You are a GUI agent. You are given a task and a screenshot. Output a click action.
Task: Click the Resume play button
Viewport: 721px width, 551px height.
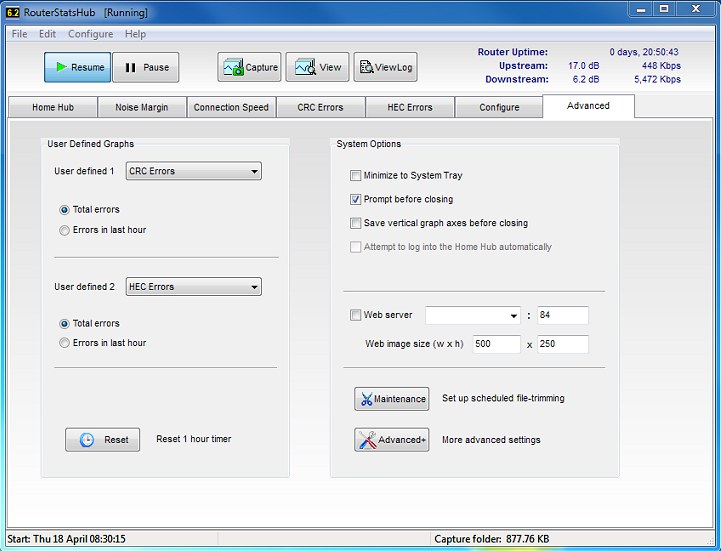(x=77, y=67)
